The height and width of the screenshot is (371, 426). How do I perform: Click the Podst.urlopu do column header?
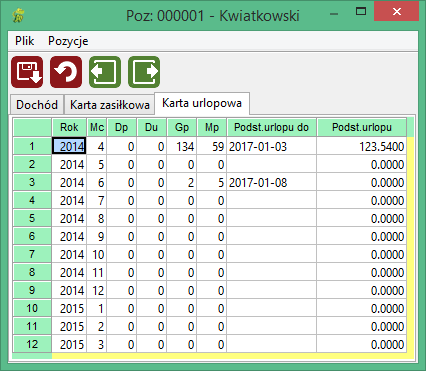coord(271,127)
